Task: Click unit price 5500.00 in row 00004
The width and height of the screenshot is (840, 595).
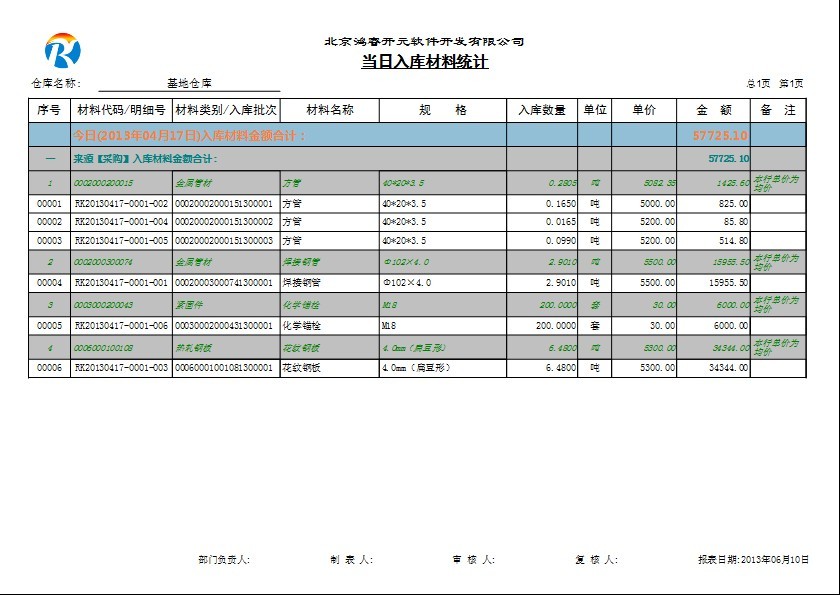Action: pyautogui.click(x=657, y=283)
